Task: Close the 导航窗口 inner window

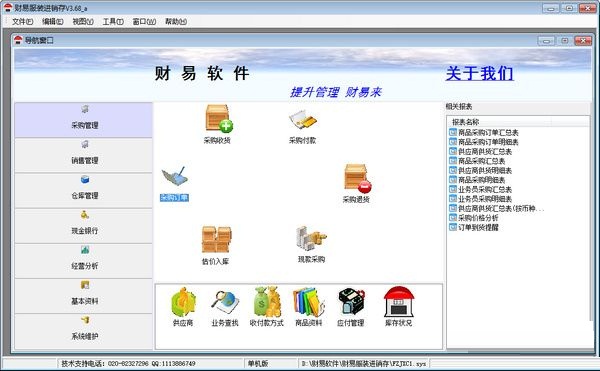Action: tap(584, 41)
